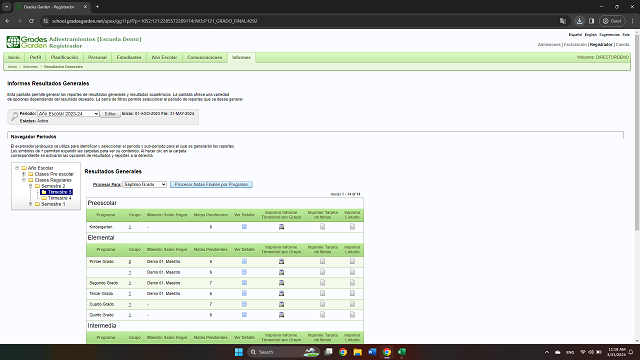Collapse the Semestre 2 node
This screenshot has height=360, width=640.
tap(30, 186)
